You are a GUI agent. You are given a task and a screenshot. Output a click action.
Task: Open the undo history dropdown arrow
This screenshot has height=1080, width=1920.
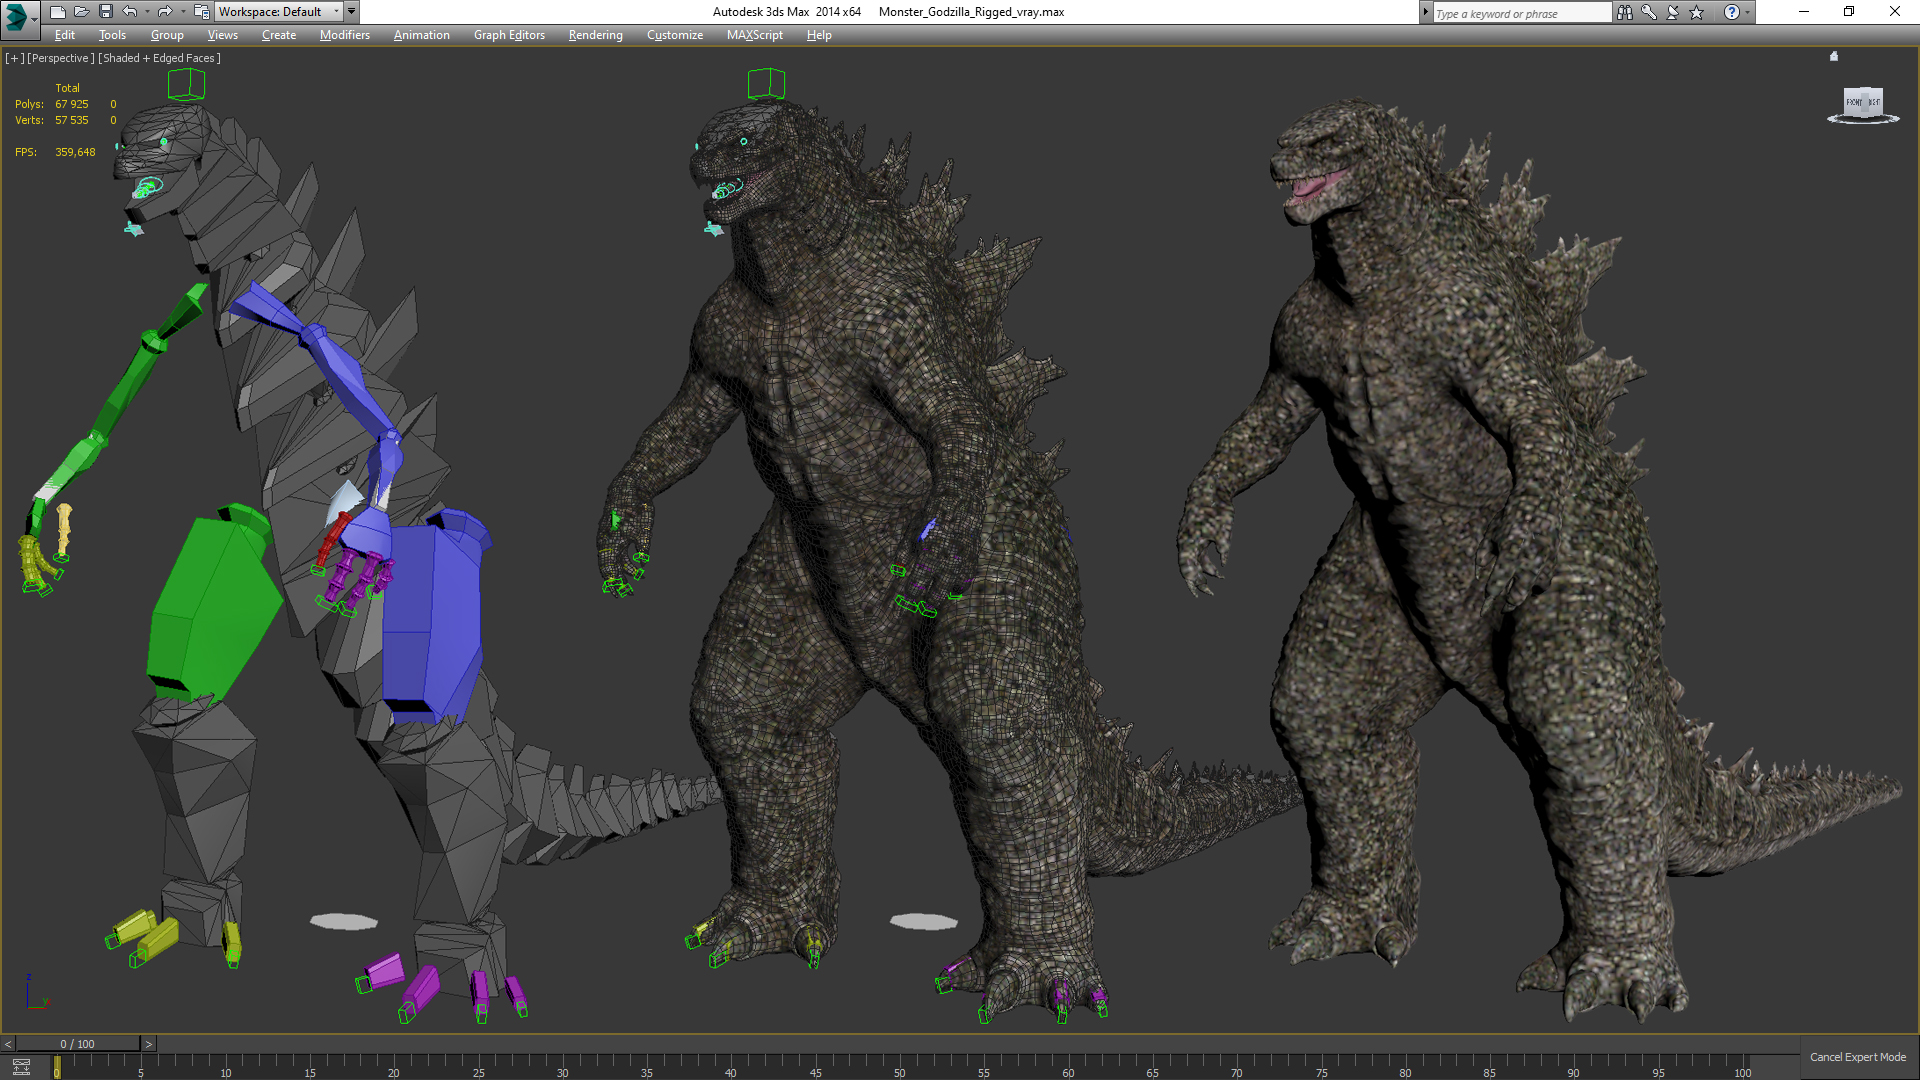[147, 12]
